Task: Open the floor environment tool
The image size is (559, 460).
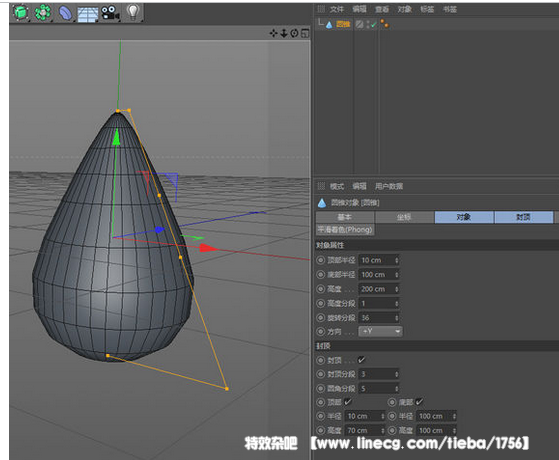Action: pyautogui.click(x=88, y=14)
